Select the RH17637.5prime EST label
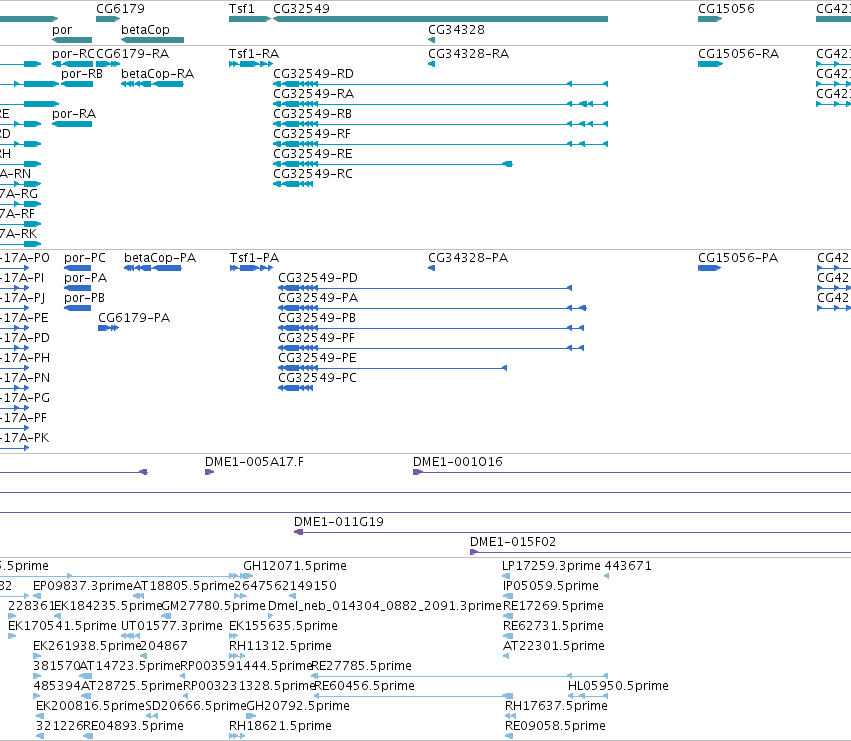 556,706
